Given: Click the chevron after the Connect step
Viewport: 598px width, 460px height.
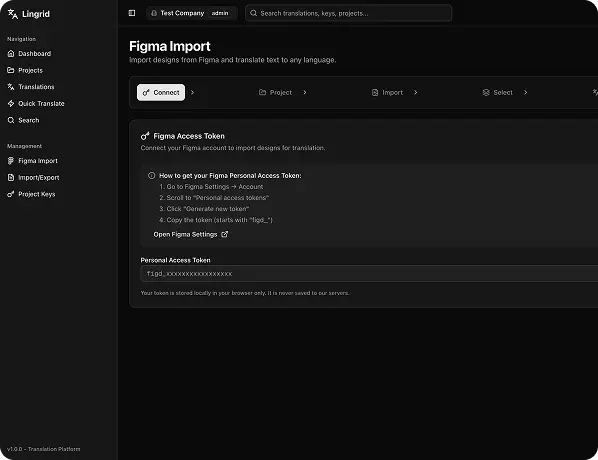Looking at the screenshot, I should click(192, 93).
